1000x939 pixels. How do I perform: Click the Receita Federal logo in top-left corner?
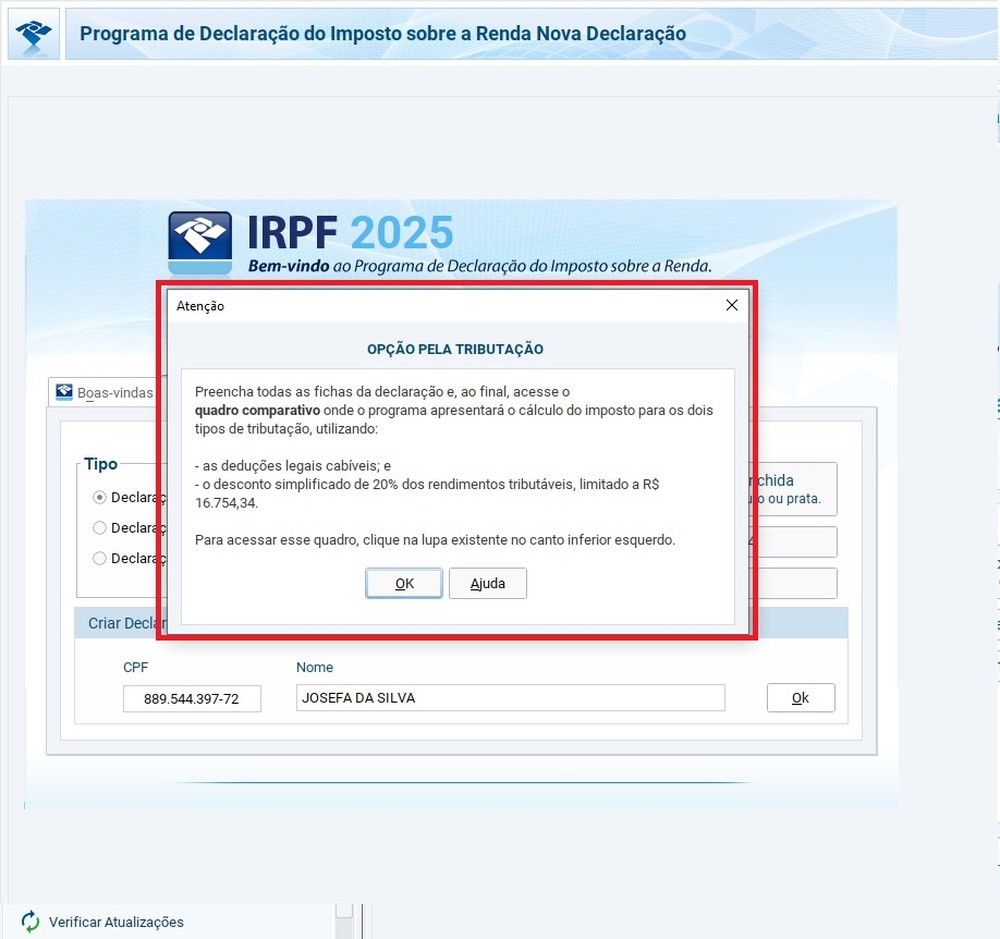pyautogui.click(x=32, y=31)
